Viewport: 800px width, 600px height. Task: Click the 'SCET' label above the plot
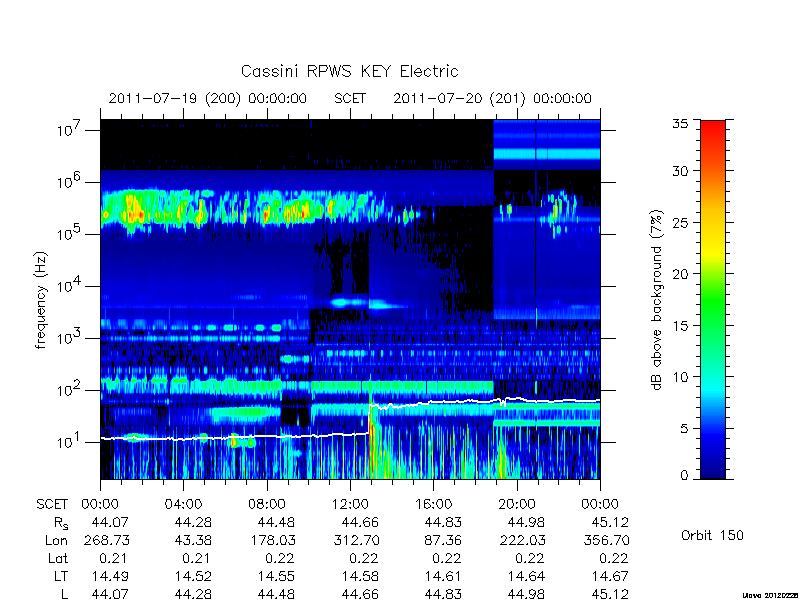[350, 98]
